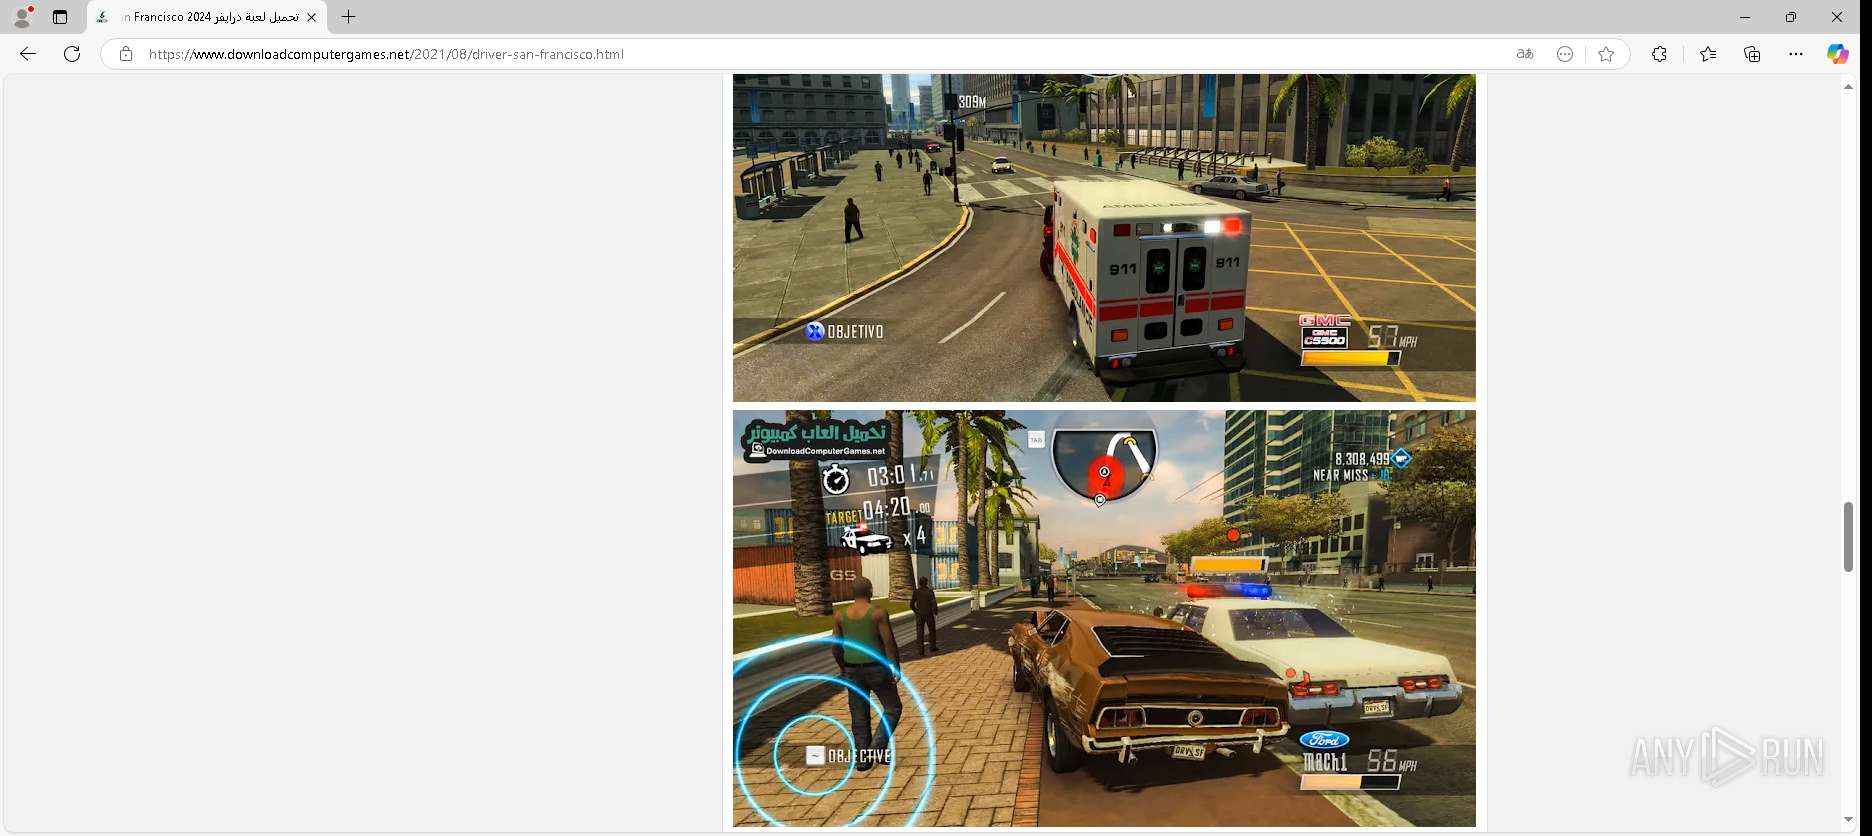Open Settings and more menu

[x=1796, y=54]
